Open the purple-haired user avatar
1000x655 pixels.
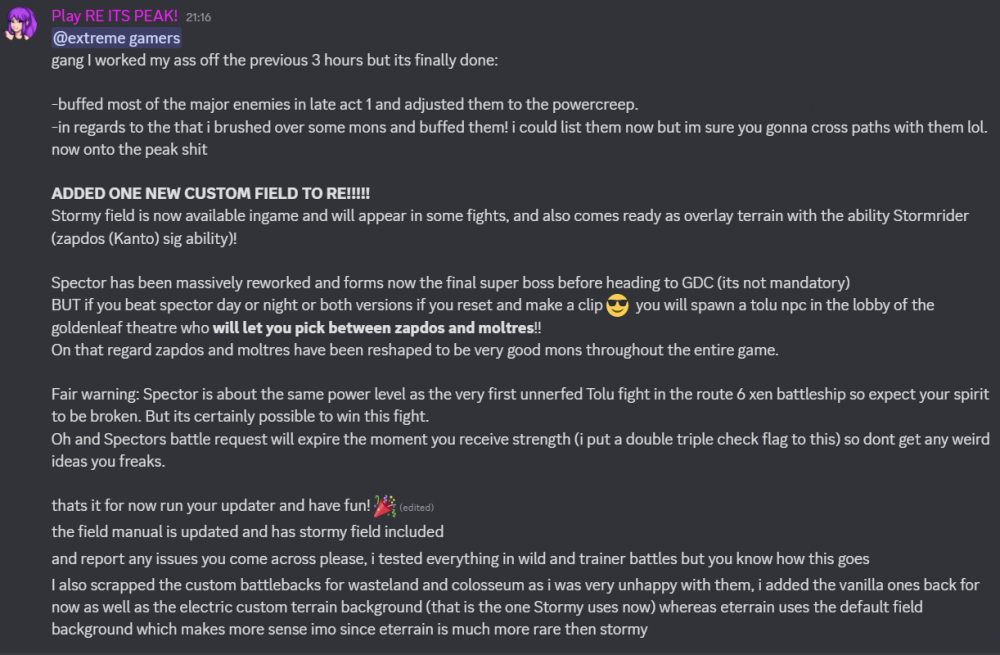(x=20, y=24)
